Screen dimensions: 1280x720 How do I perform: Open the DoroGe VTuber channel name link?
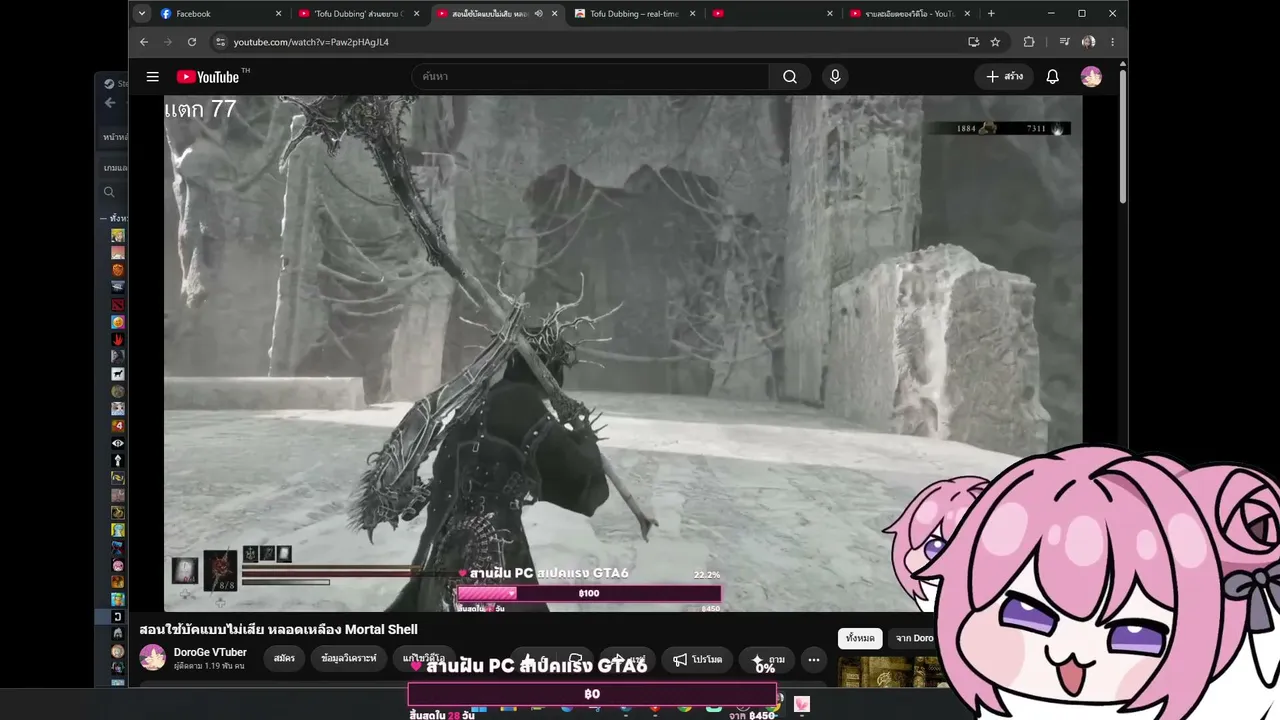[210, 652]
